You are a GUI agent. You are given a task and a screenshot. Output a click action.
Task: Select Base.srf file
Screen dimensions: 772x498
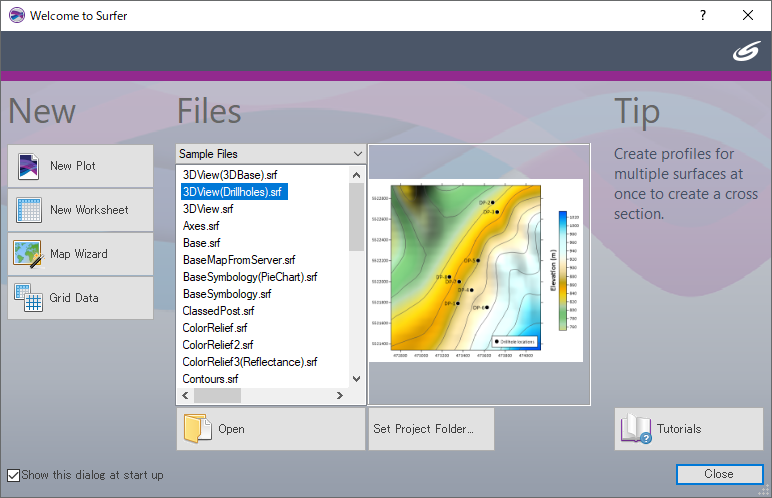click(201, 243)
